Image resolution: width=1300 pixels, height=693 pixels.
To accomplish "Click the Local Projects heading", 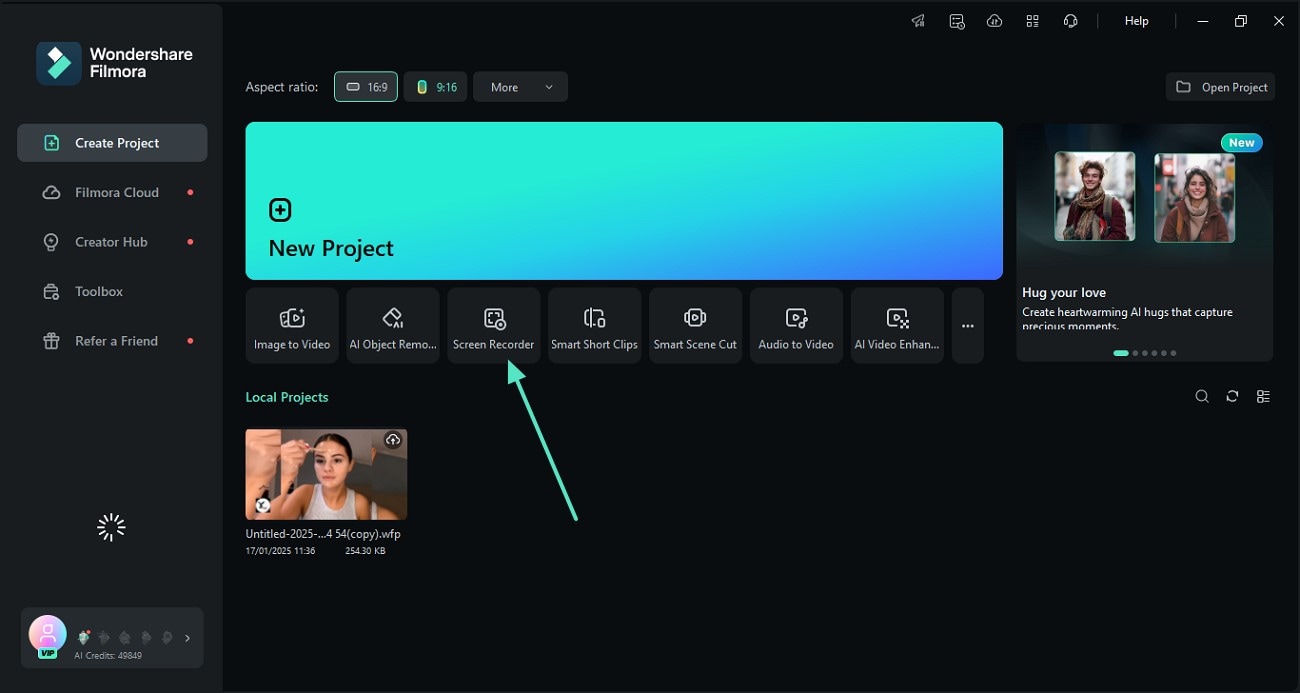I will pos(287,397).
